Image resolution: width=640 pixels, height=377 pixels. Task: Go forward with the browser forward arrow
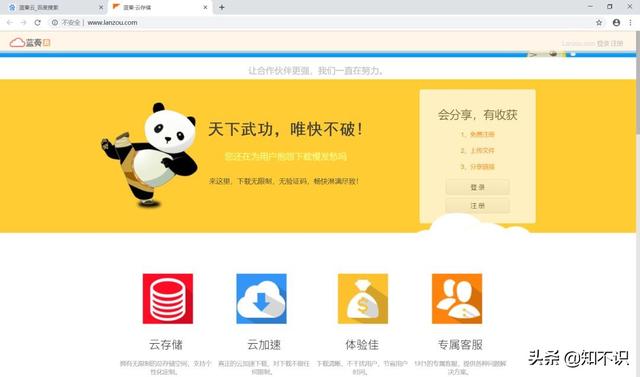[x=23, y=23]
